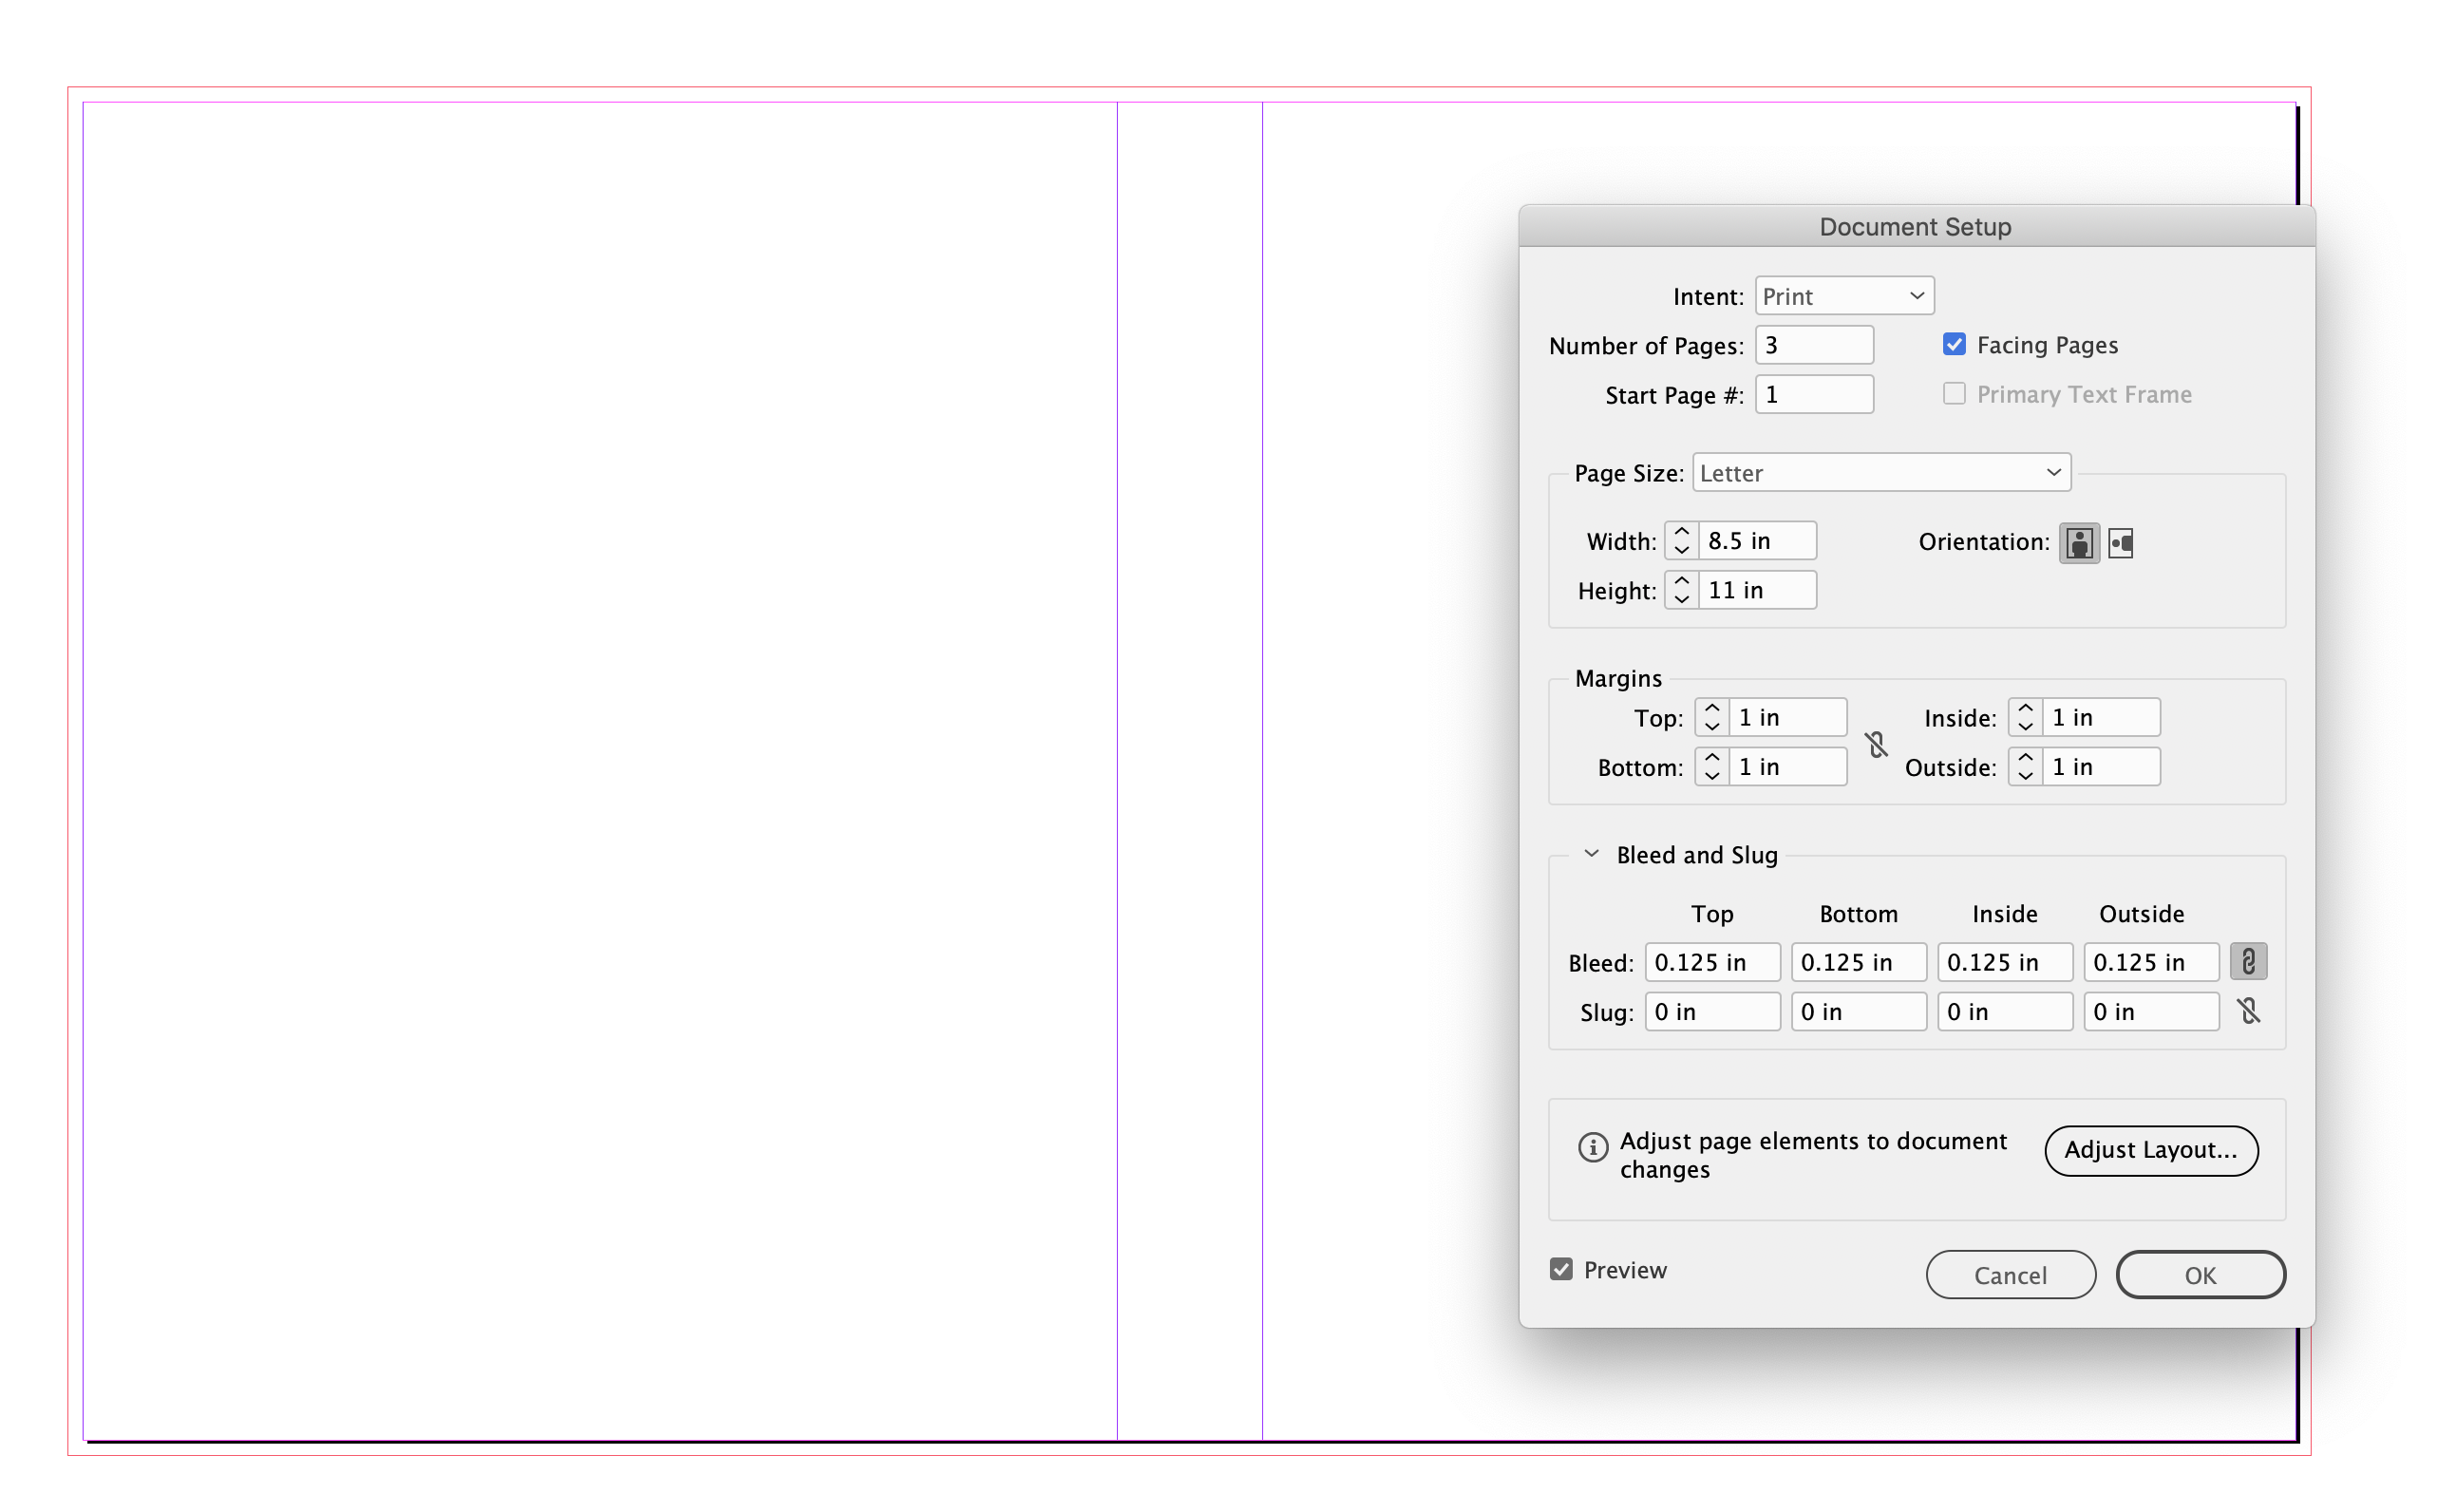Viewport: 2437px width, 1512px height.
Task: Click the Outside margin stepper arrows
Action: [x=2025, y=767]
